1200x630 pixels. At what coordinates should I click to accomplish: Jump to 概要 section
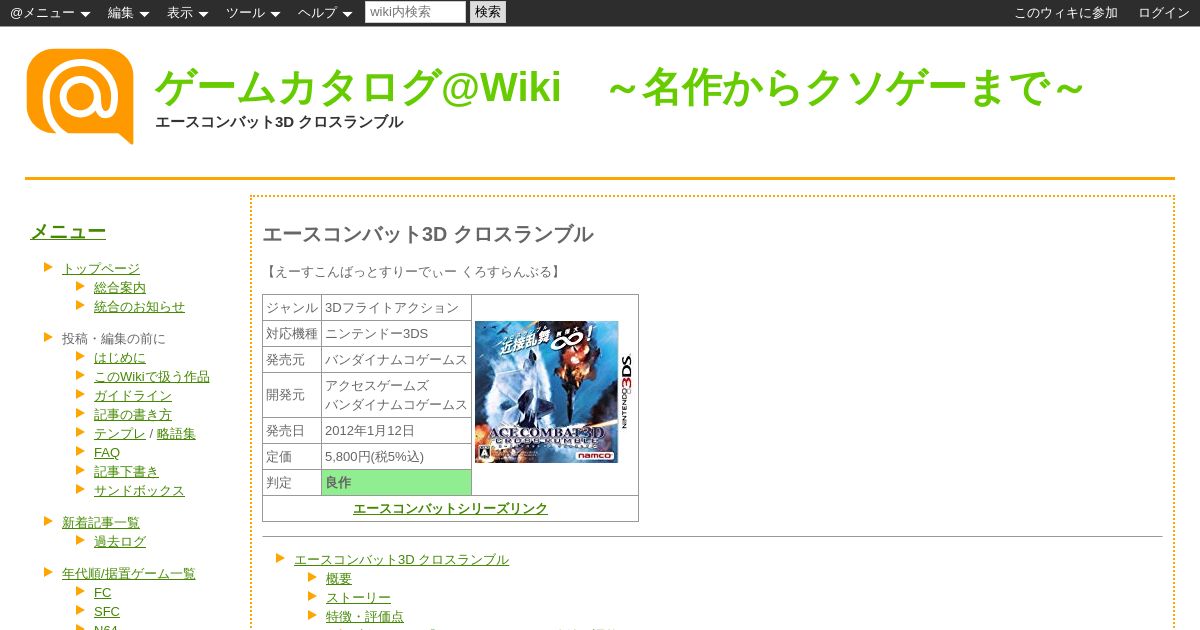pos(339,578)
